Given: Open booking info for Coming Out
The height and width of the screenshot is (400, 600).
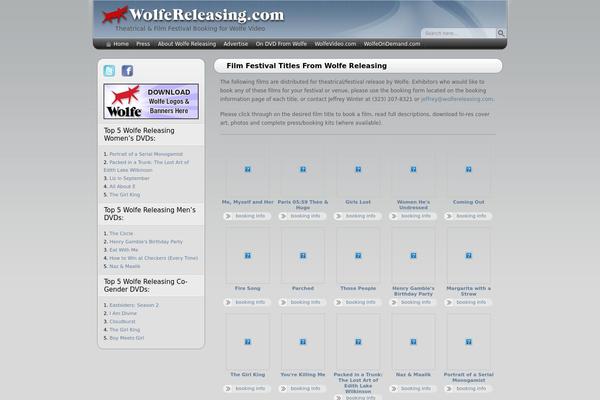Looking at the screenshot, I should 468,216.
